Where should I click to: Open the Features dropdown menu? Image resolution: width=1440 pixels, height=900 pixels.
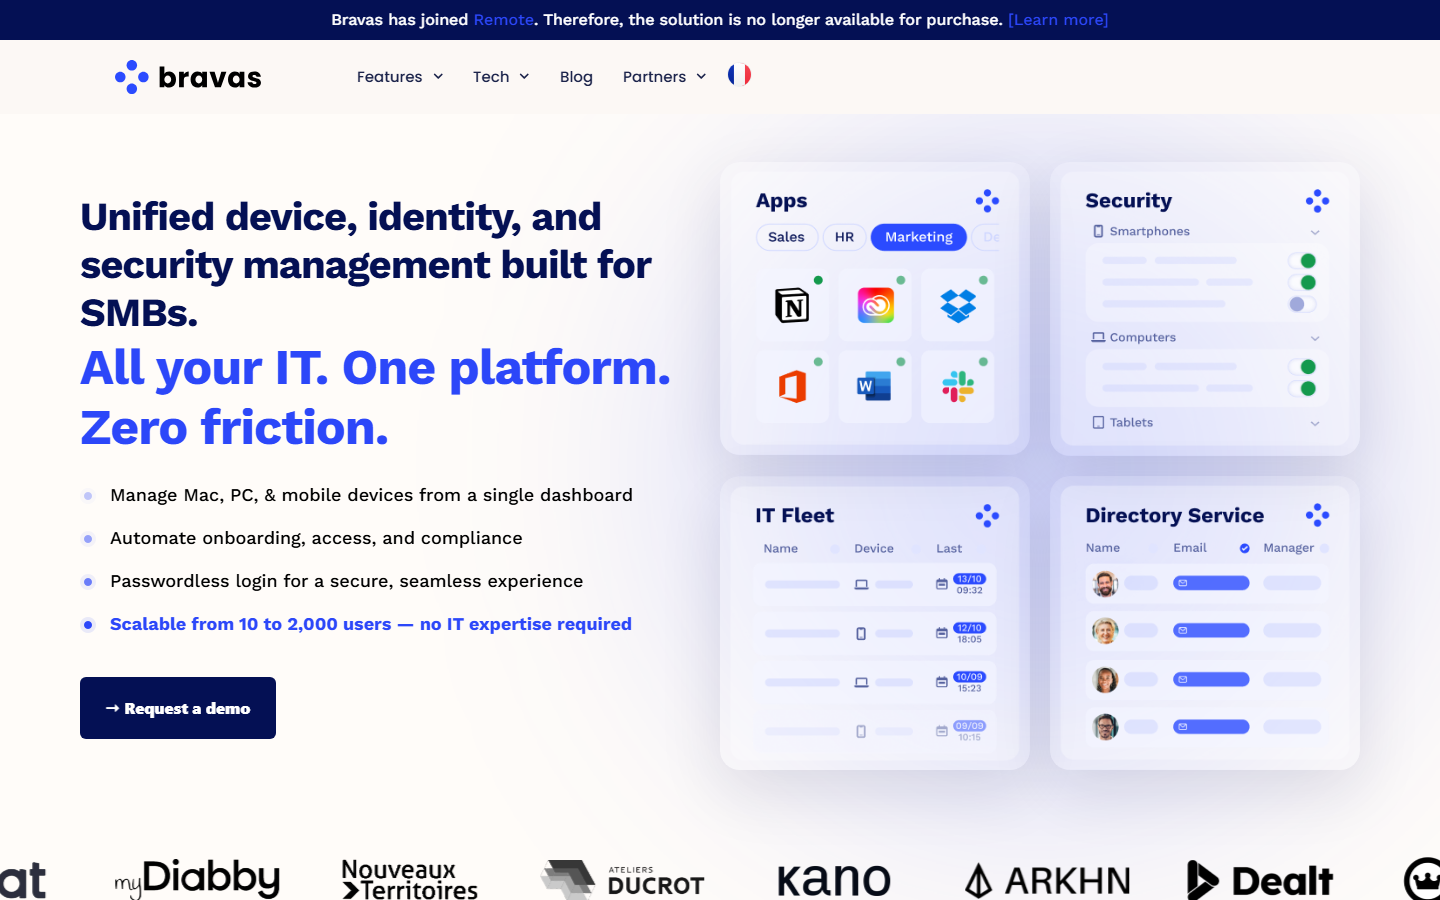pos(400,77)
